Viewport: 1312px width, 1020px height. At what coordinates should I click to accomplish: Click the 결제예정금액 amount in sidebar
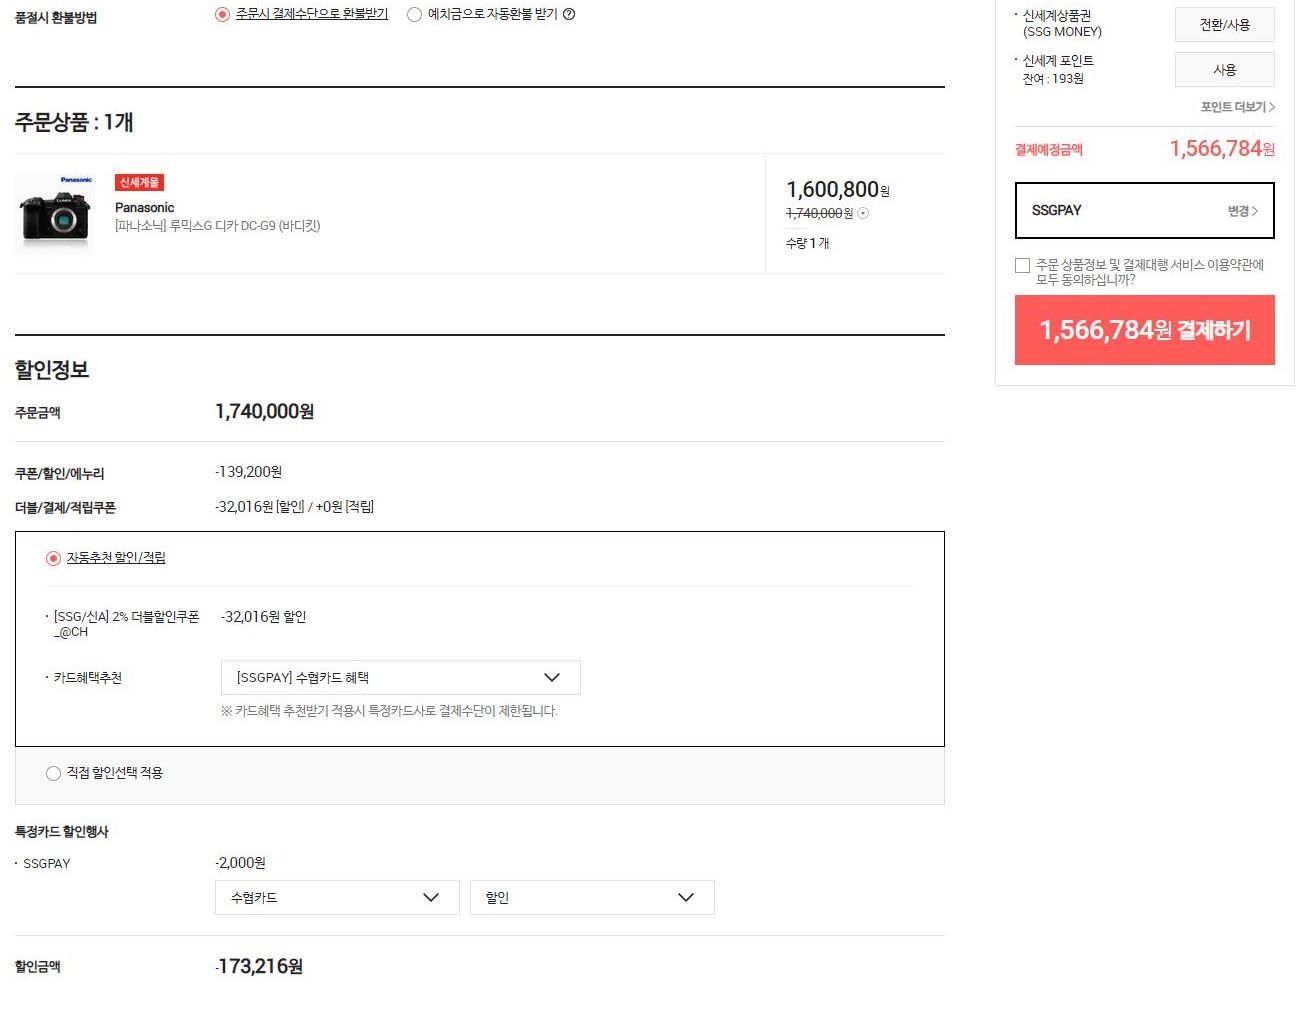tap(1222, 149)
